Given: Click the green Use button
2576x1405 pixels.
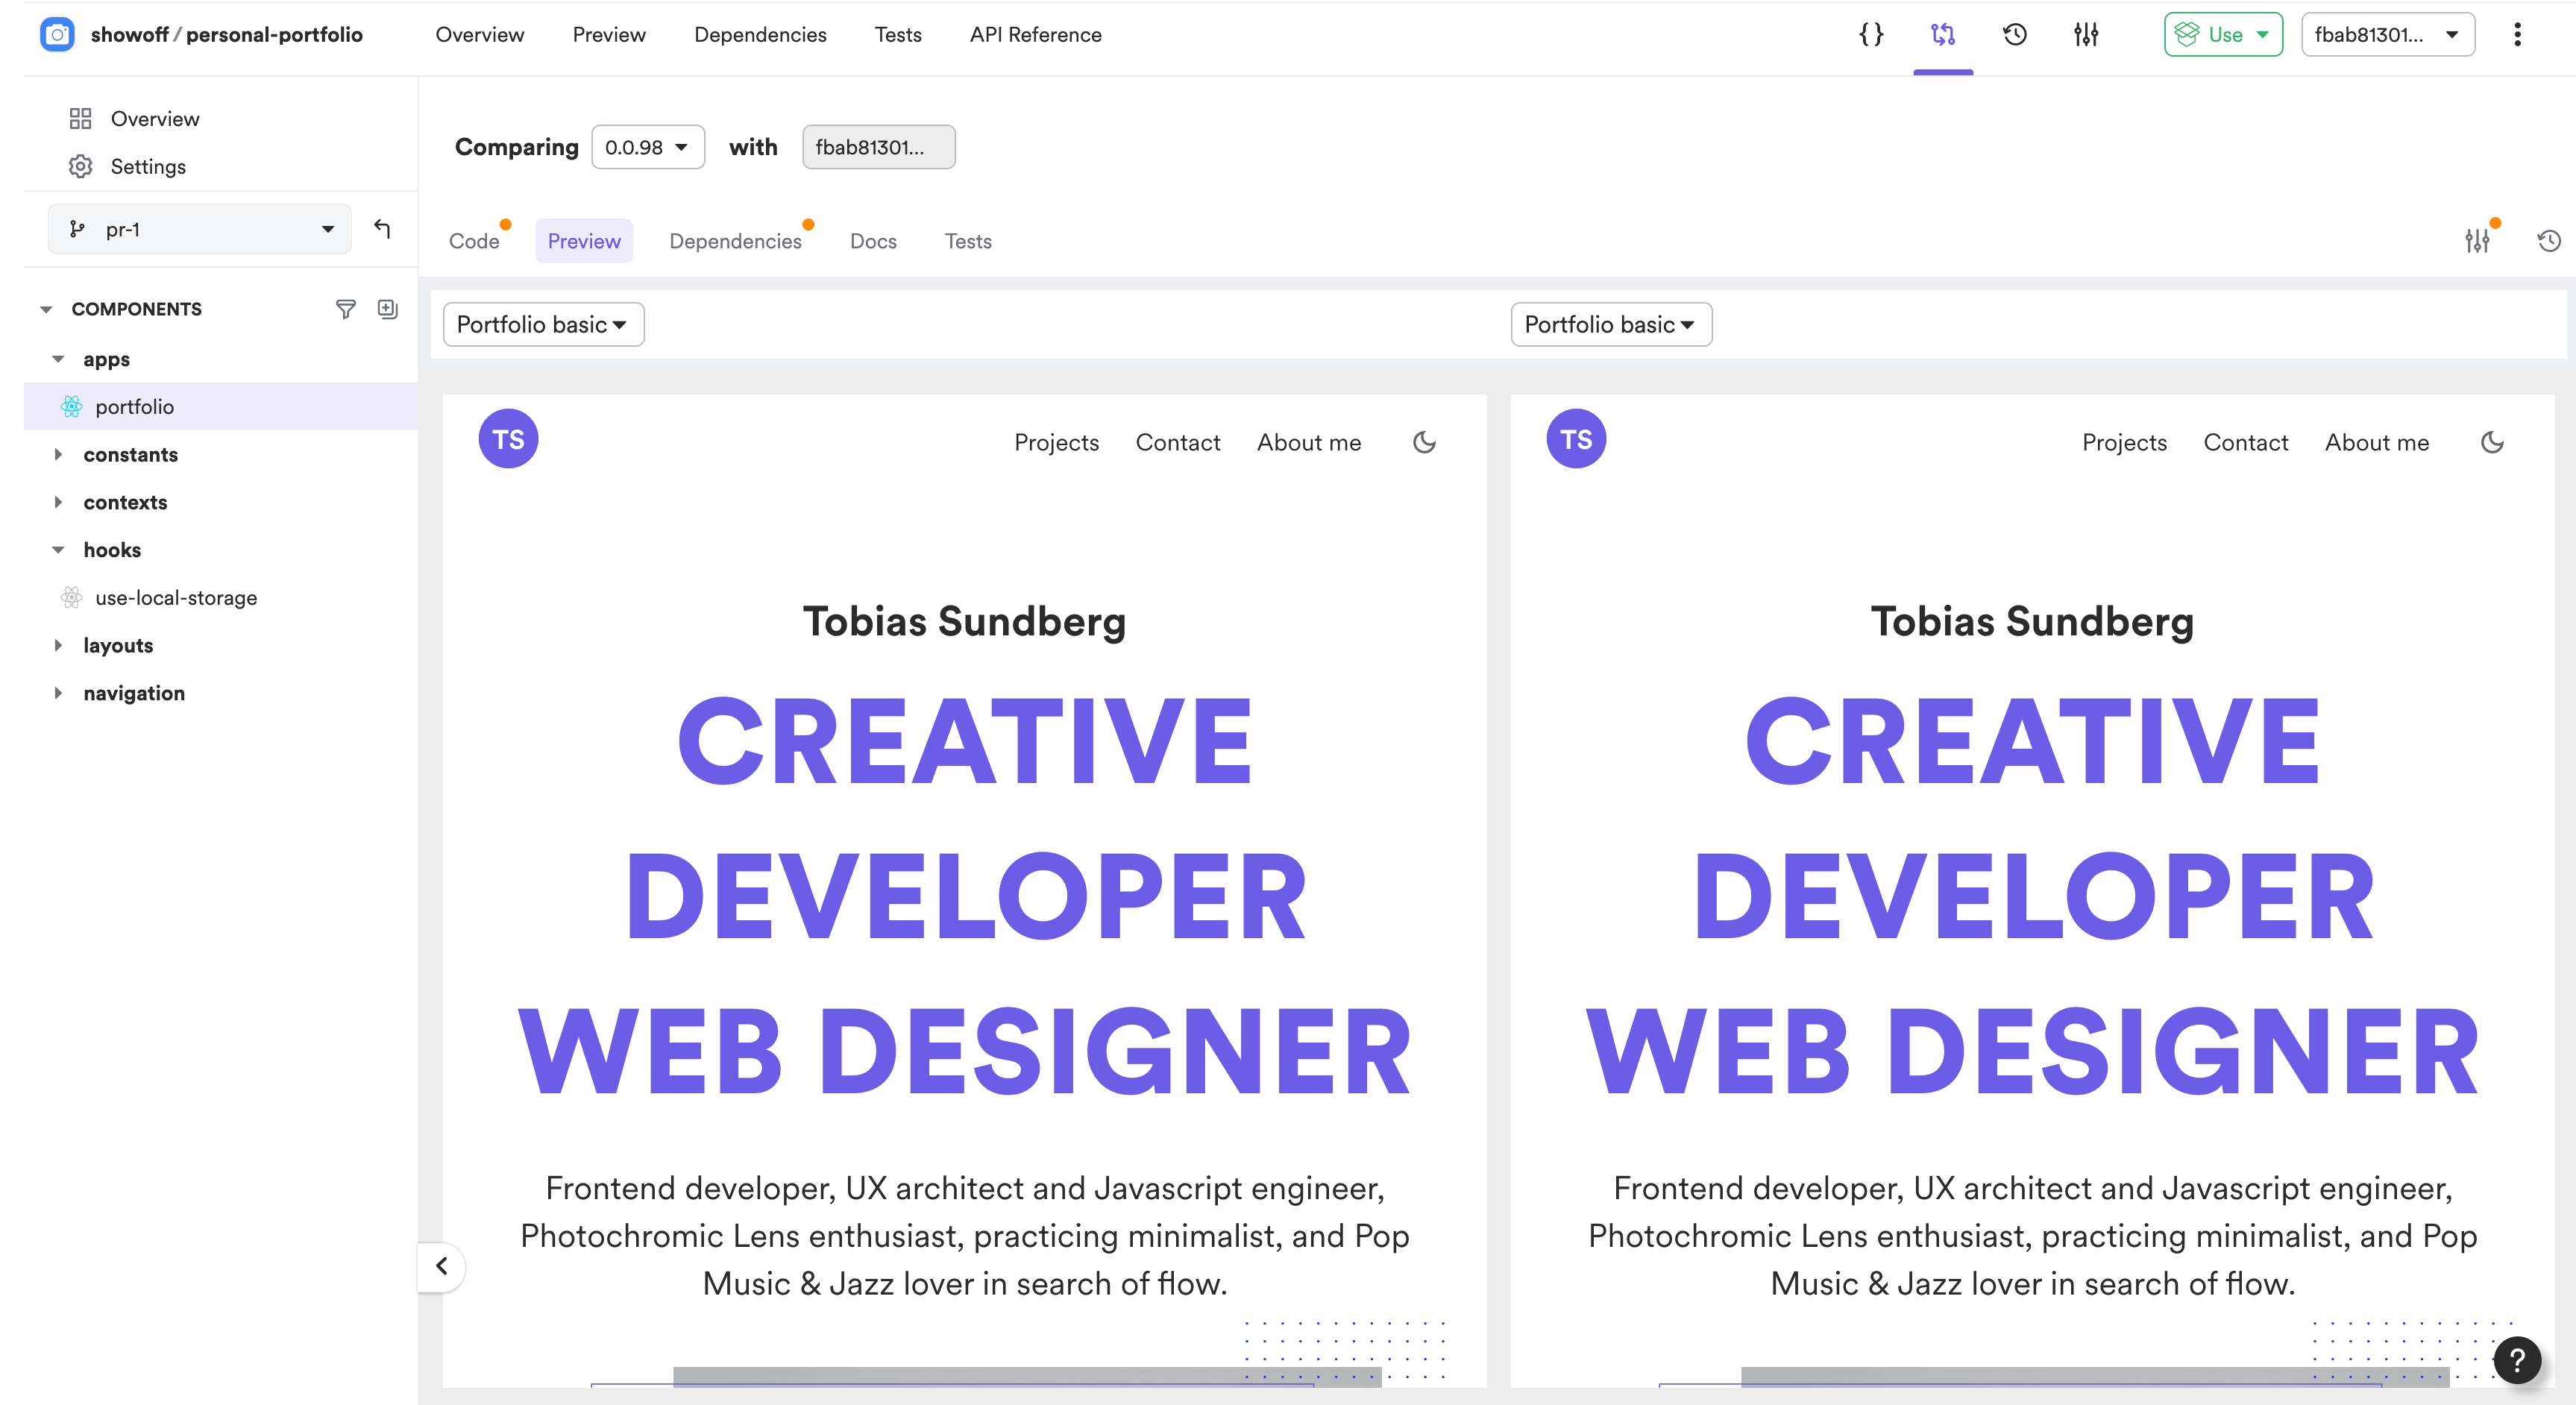Looking at the screenshot, I should point(2222,34).
